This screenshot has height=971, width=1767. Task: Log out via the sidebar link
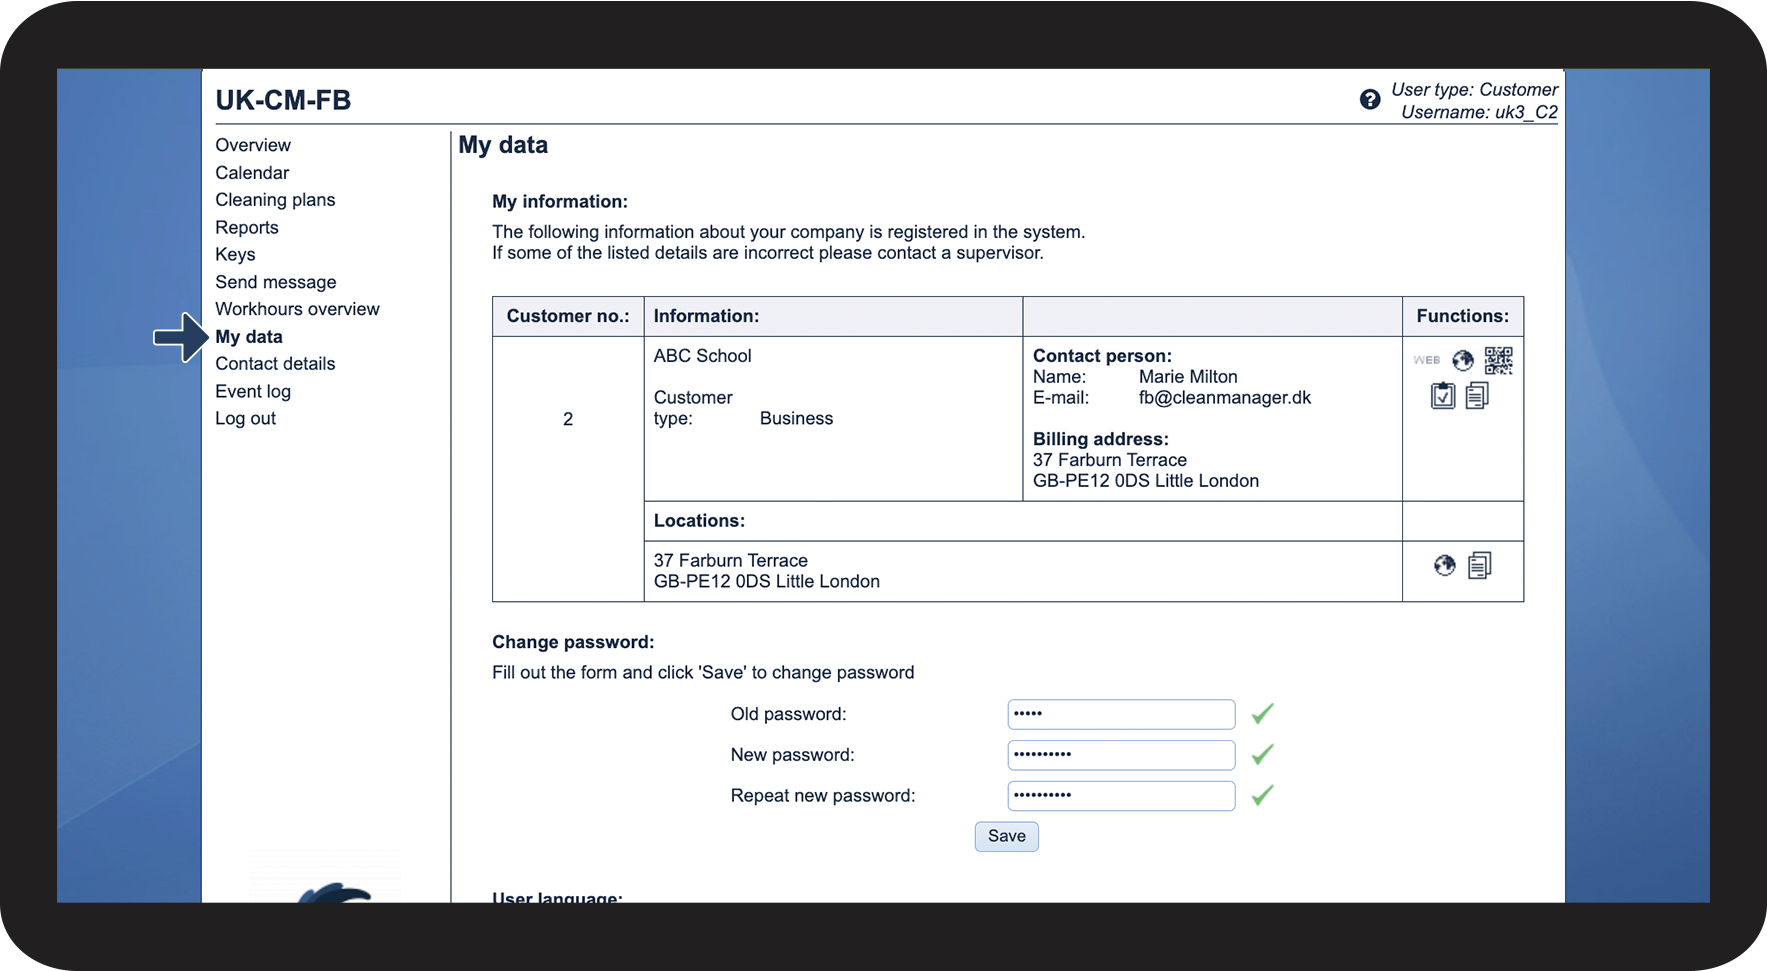245,419
